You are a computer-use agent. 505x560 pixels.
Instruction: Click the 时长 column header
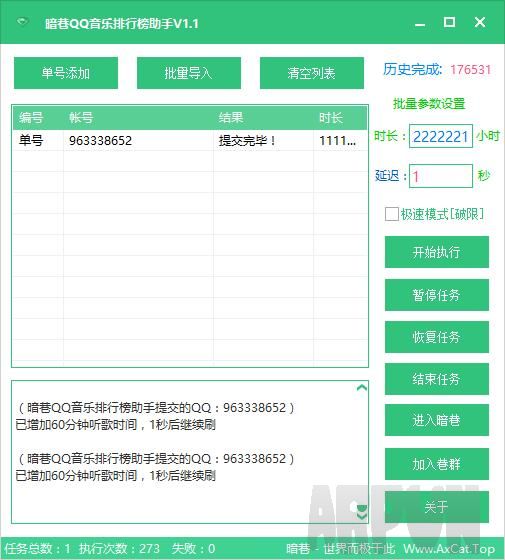click(x=340, y=118)
